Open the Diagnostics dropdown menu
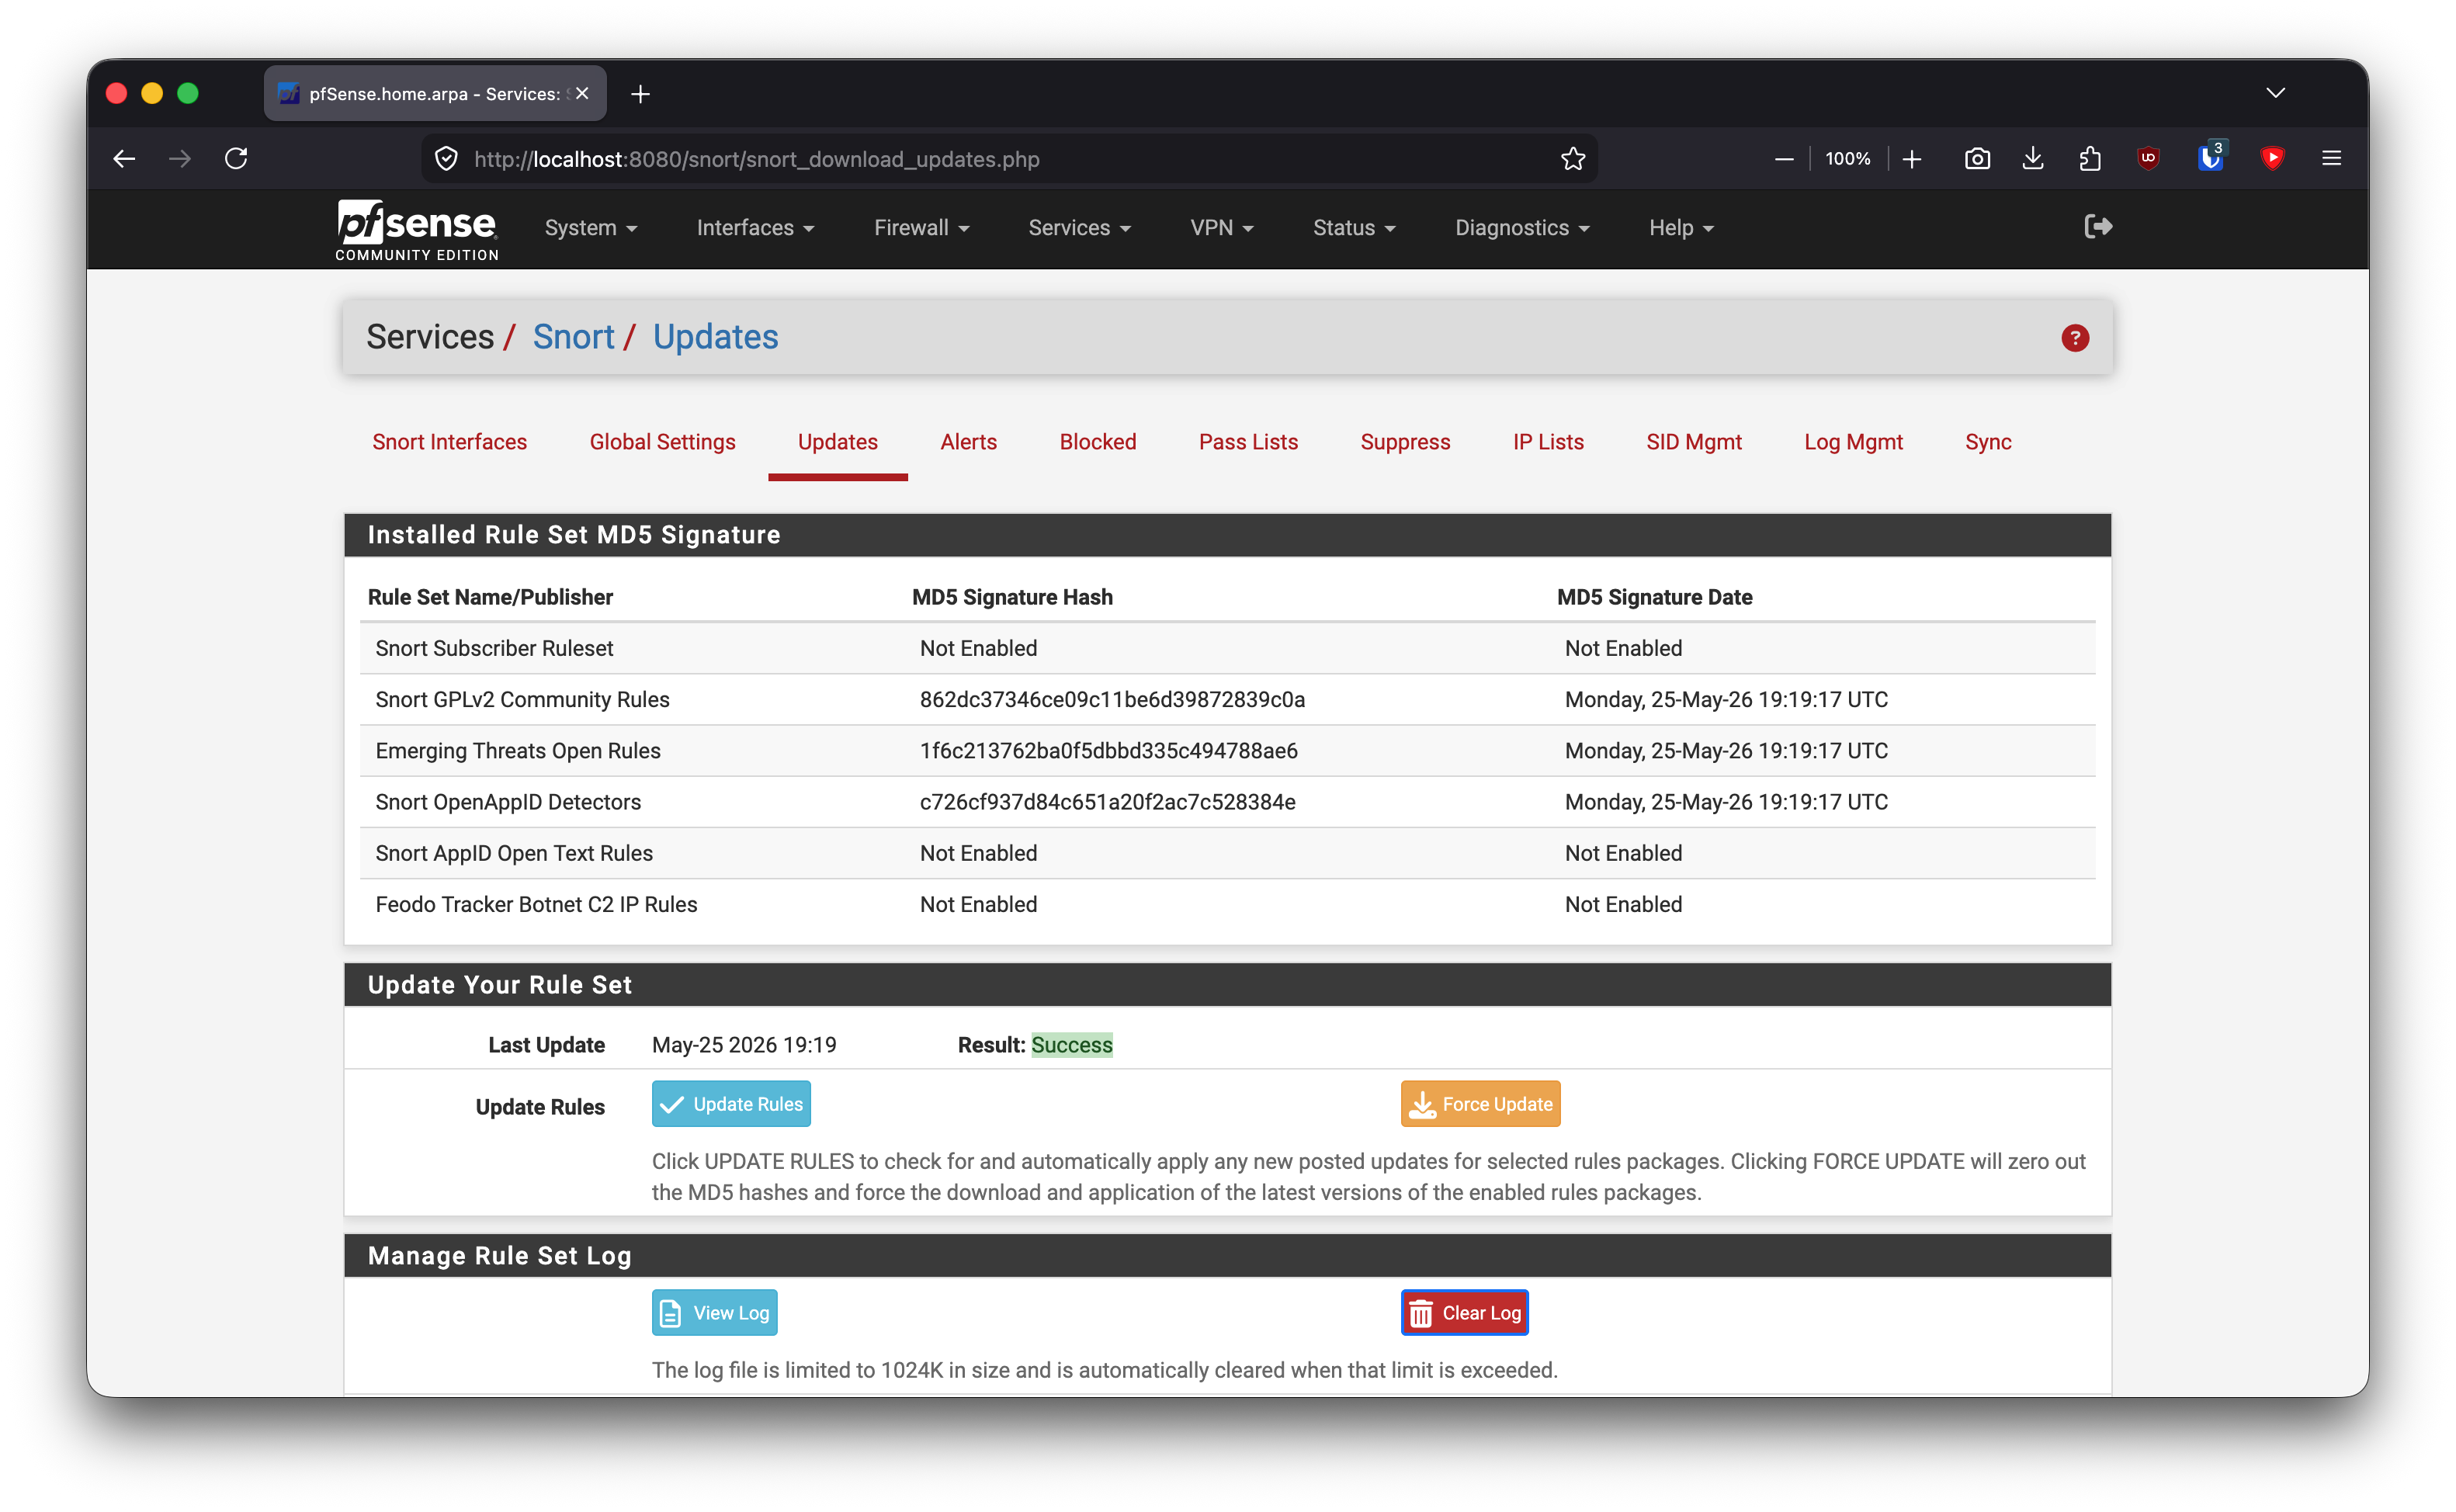2456x1512 pixels. 1522,228
